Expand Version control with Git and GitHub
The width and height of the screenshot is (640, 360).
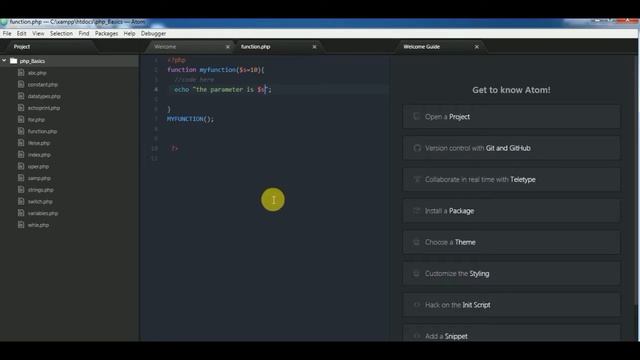(511, 148)
